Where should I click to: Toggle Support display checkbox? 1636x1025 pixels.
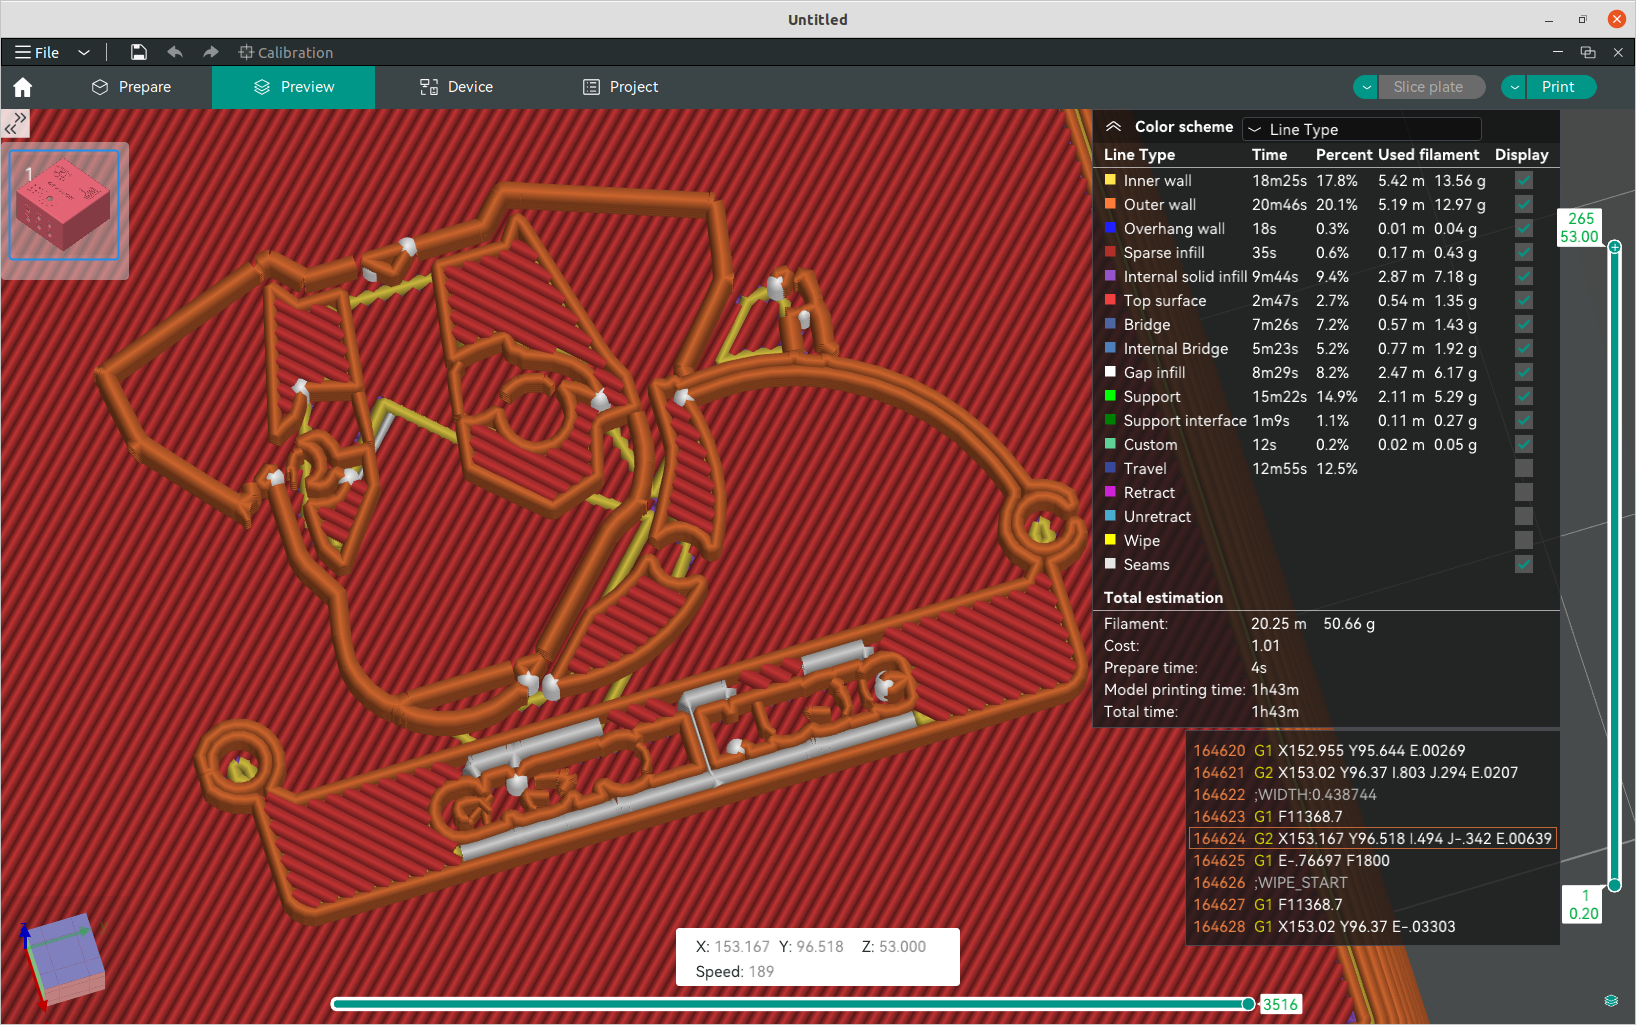(x=1524, y=396)
